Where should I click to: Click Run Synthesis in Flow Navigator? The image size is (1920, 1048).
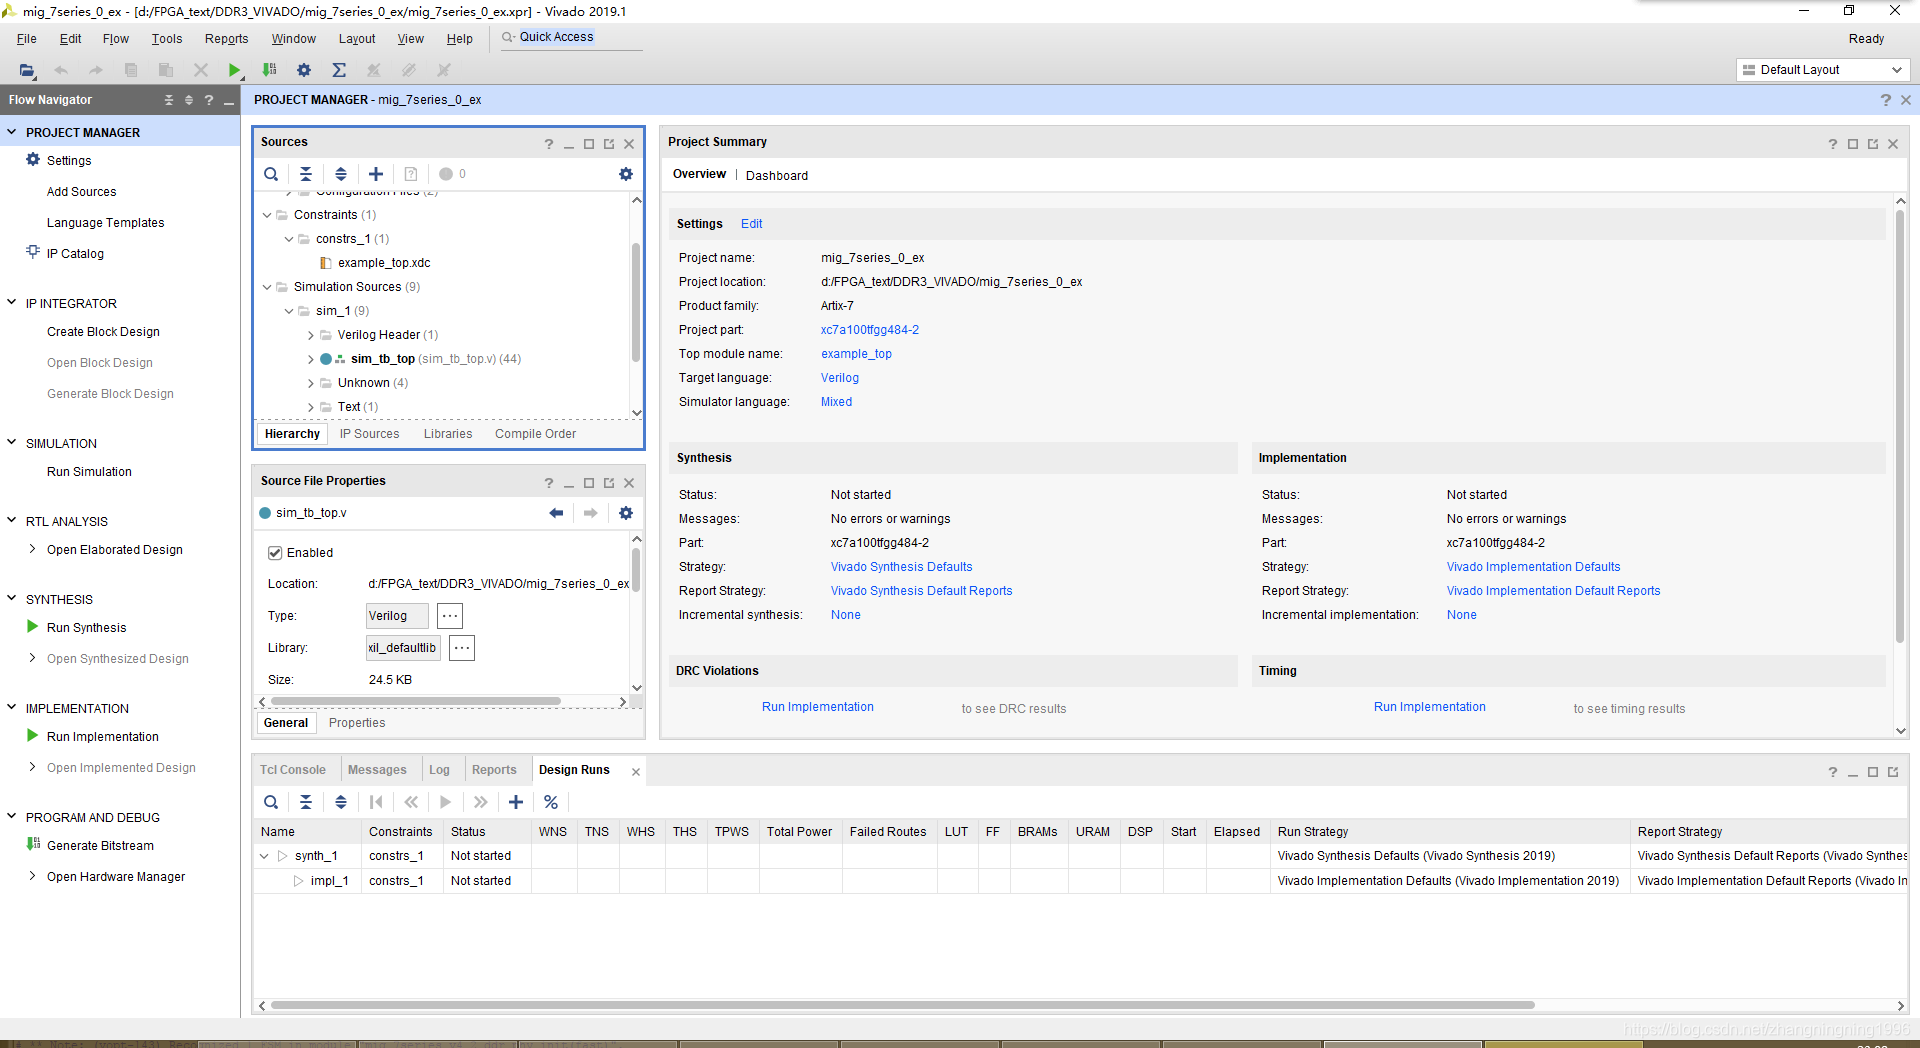(x=86, y=628)
